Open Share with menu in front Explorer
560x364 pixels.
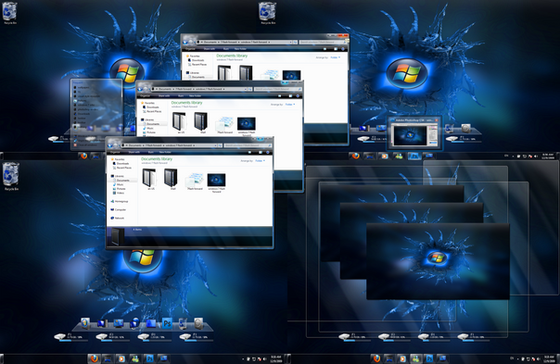[134, 152]
